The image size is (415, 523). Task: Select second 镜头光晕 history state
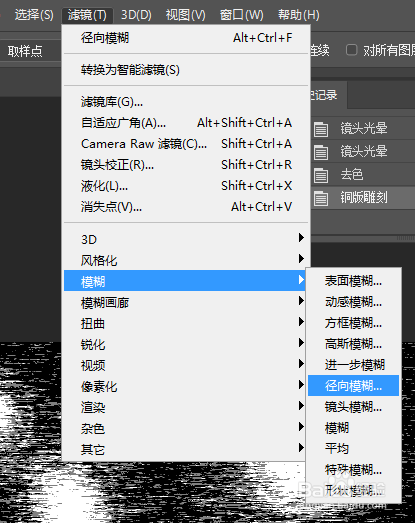363,151
